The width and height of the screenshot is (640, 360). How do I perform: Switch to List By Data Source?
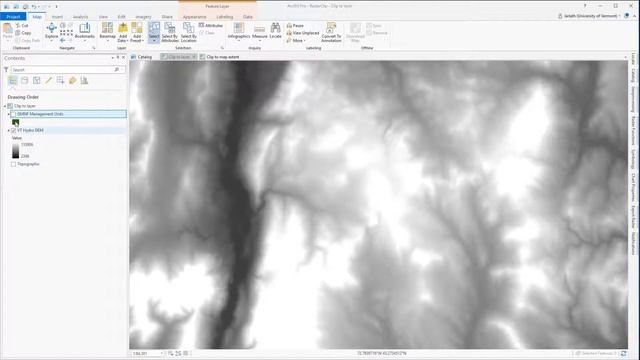click(24, 80)
